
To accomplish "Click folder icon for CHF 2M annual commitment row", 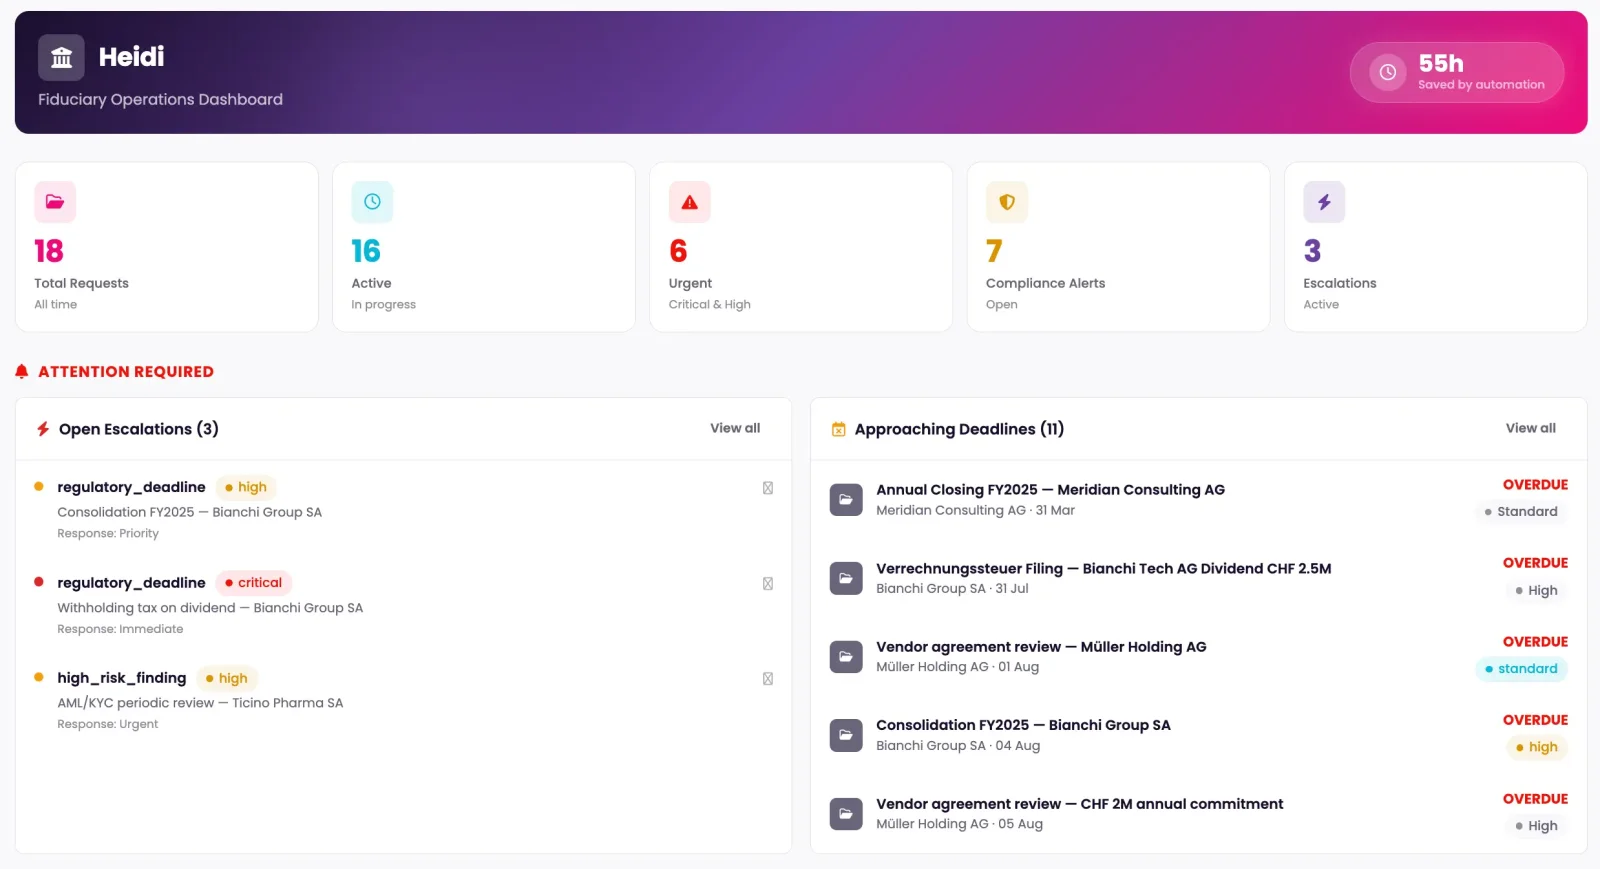I will click(x=846, y=813).
